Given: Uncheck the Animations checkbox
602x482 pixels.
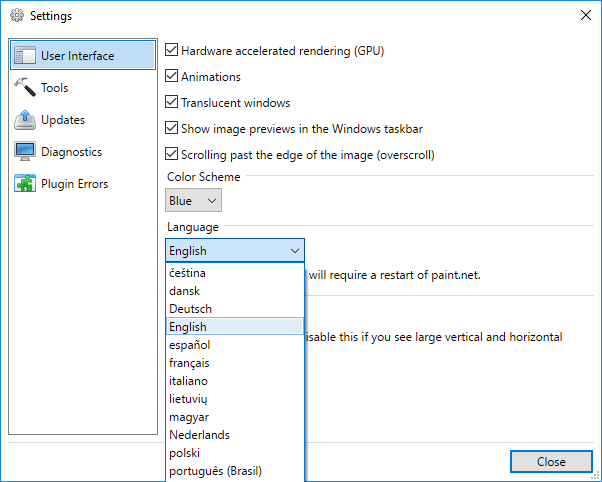Looking at the screenshot, I should click(x=171, y=76).
